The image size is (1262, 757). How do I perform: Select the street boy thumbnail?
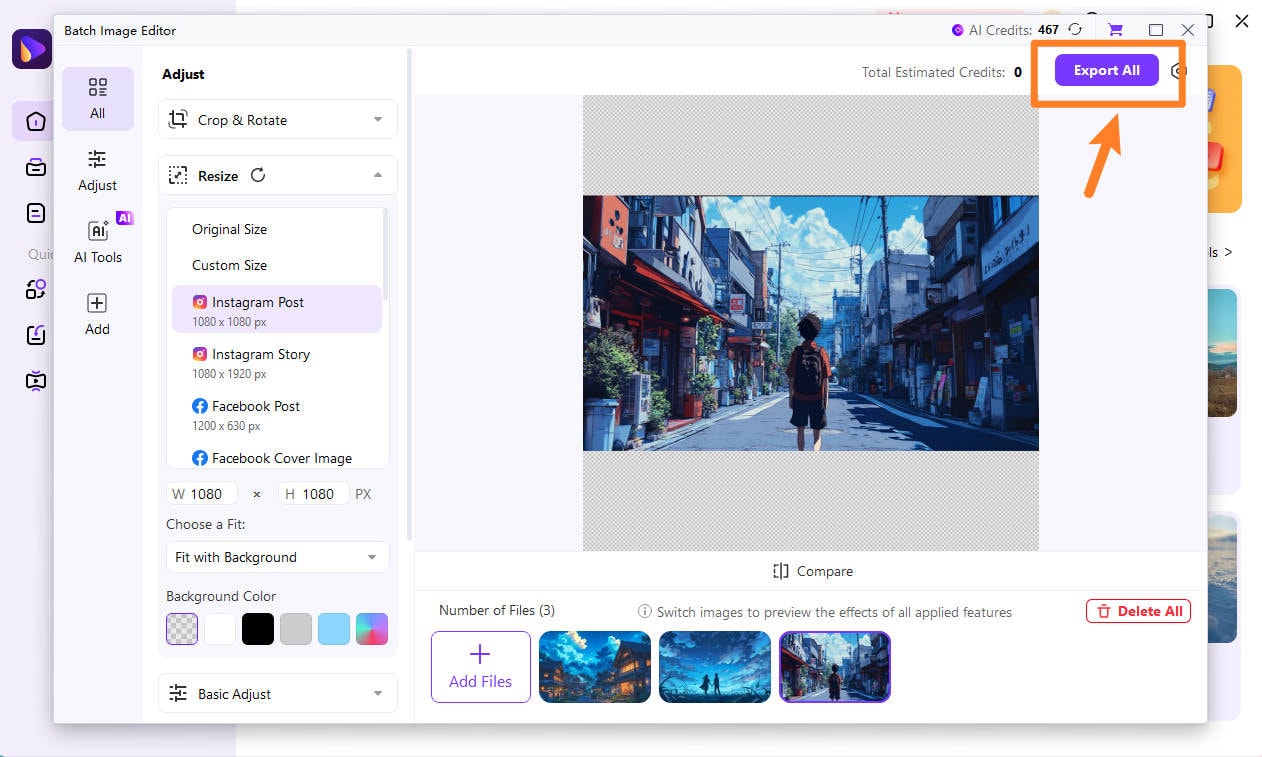835,666
